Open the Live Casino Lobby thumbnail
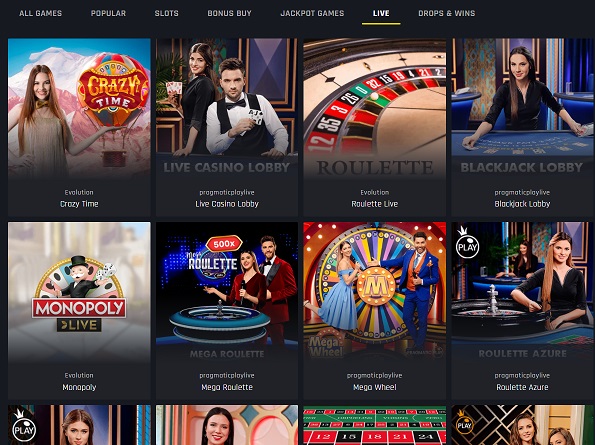Screen dimensions: 595x445 click(x=227, y=108)
